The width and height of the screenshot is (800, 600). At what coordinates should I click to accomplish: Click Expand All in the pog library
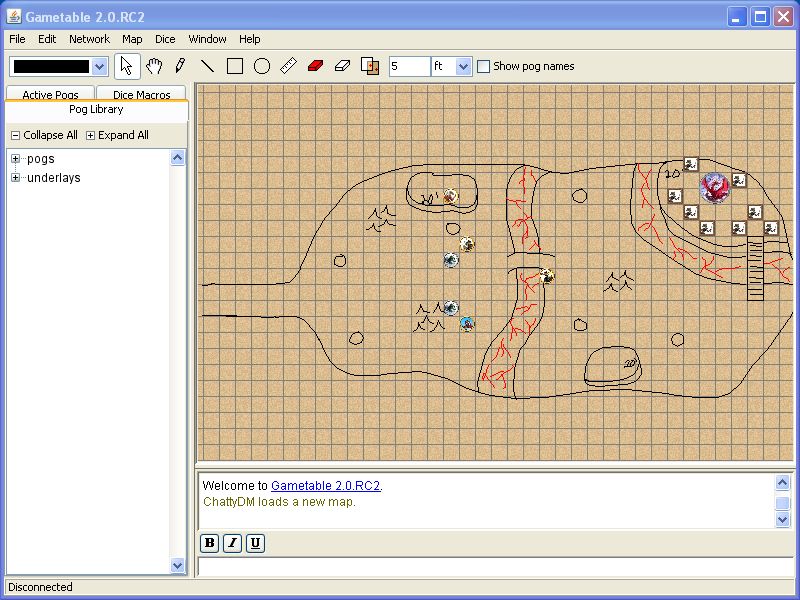coord(117,135)
